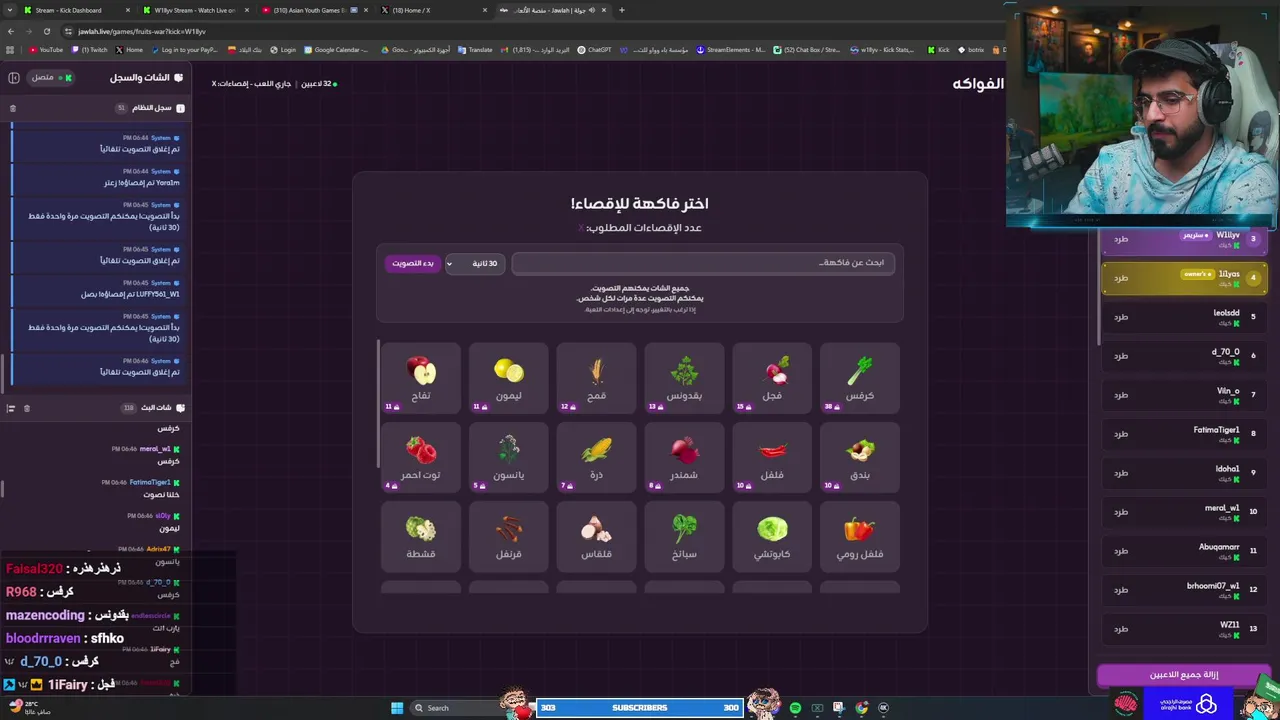1280x720 pixels.
Task: Select the cabbage (كابوتشي) fruit card
Action: tap(772, 537)
